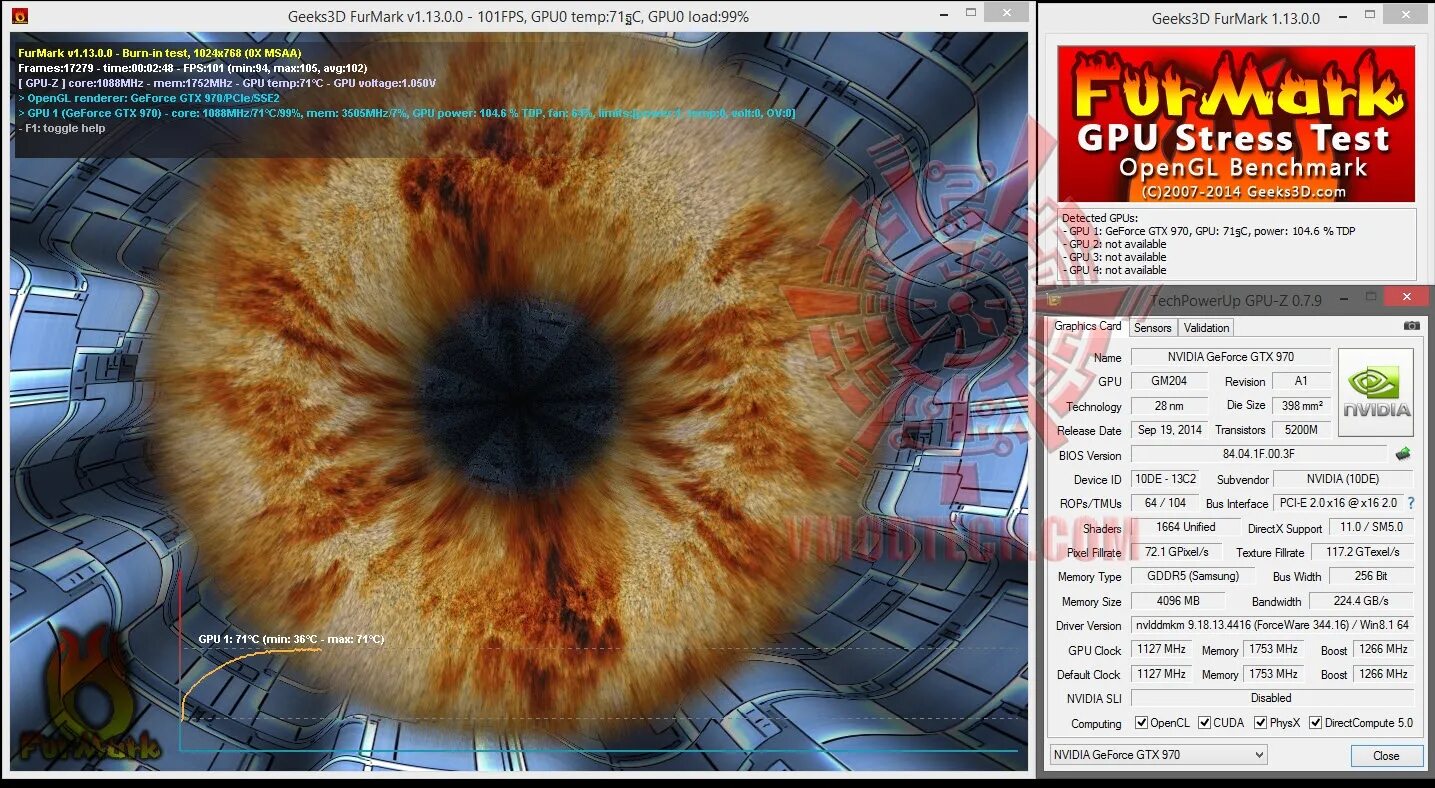Viewport: 1435px width, 788px height.
Task: Click the Revision field showing A1
Action: 1301,381
